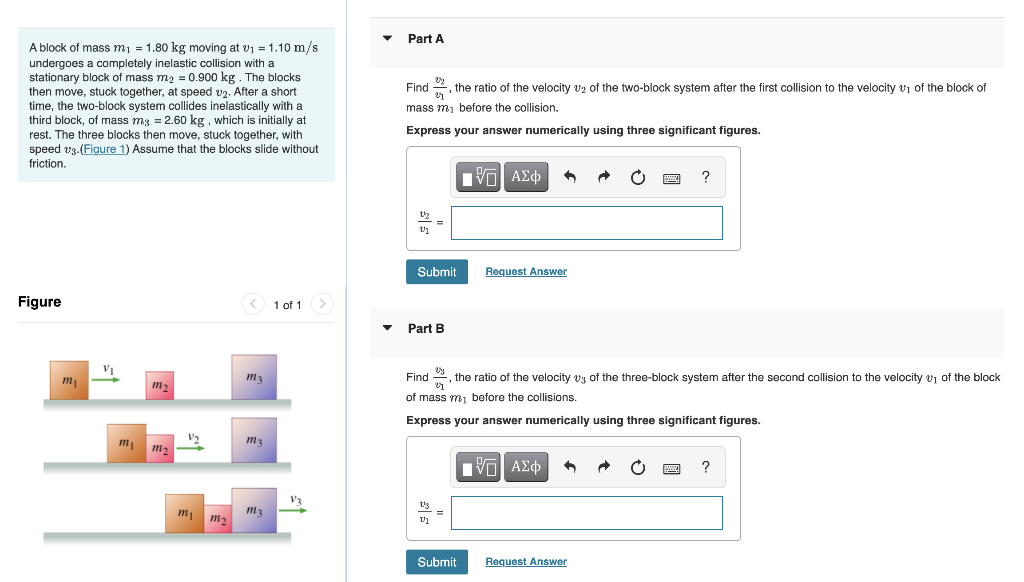1024x582 pixels.
Task: Advance to the next figure
Action: coord(322,304)
